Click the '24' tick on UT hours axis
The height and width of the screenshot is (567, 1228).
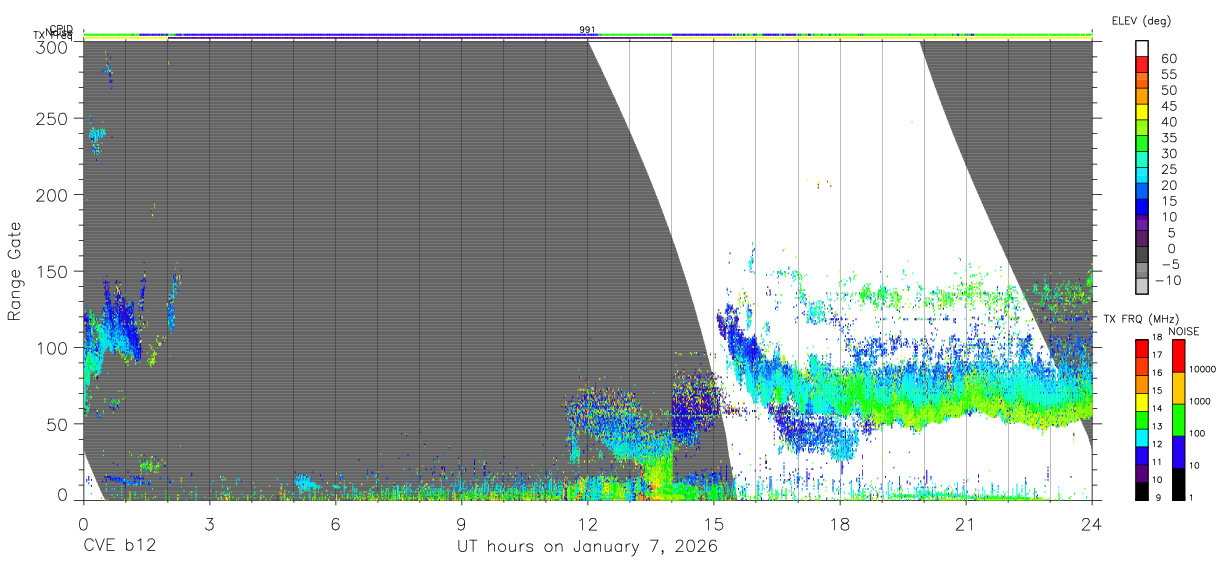point(1091,523)
